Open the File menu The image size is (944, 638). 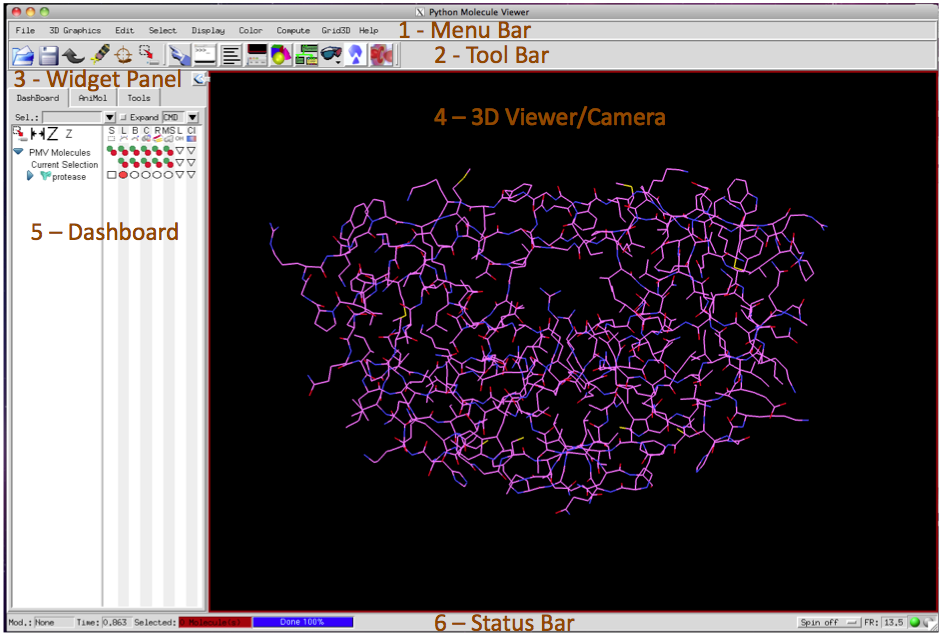[25, 30]
